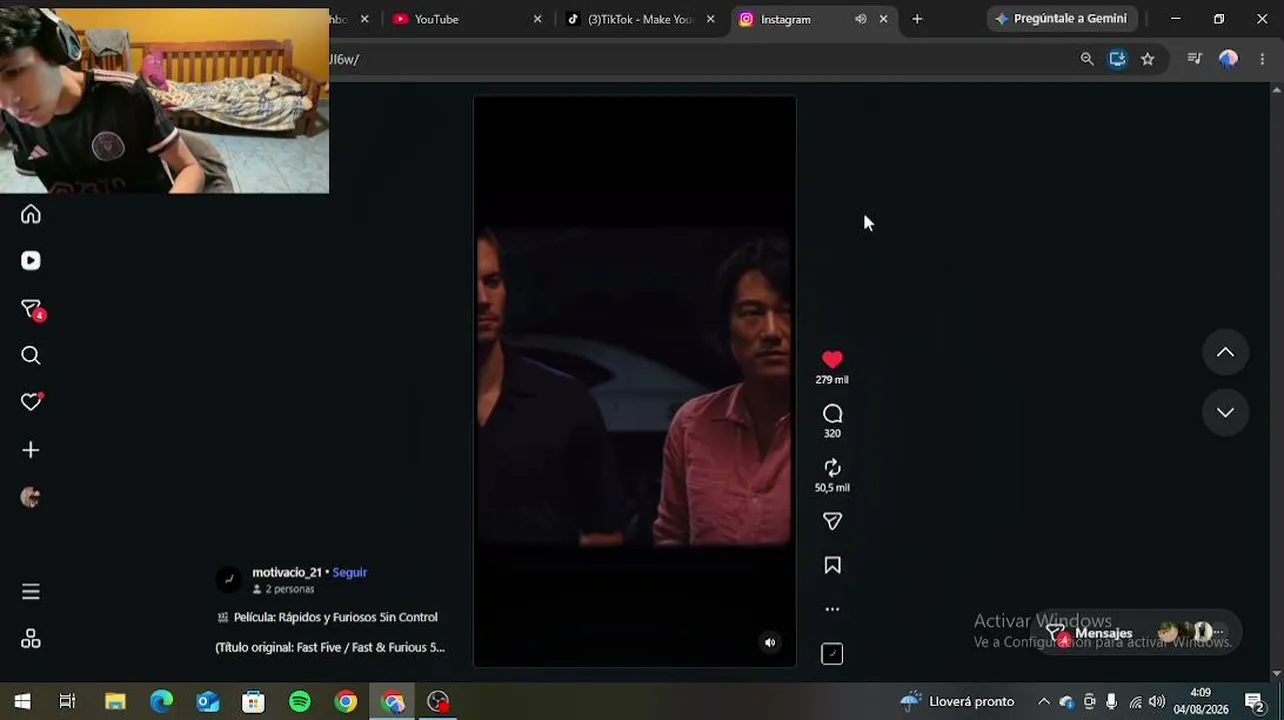Image resolution: width=1284 pixels, height=720 pixels.
Task: Close the Instagram tab
Action: [883, 19]
